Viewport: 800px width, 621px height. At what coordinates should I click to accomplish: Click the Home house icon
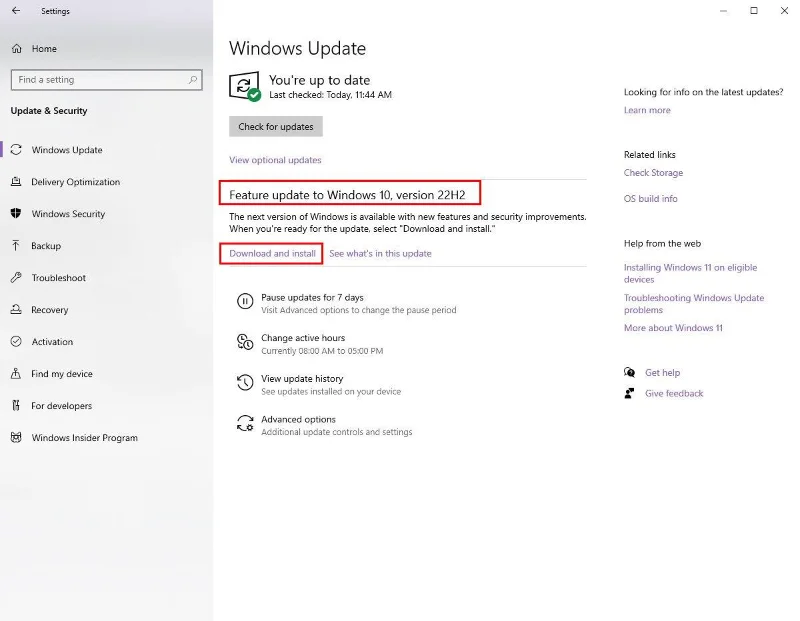[17, 48]
